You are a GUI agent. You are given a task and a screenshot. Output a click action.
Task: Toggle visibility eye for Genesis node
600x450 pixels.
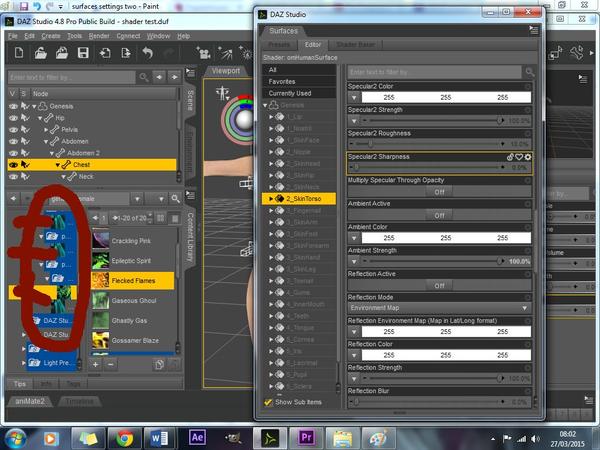point(13,106)
